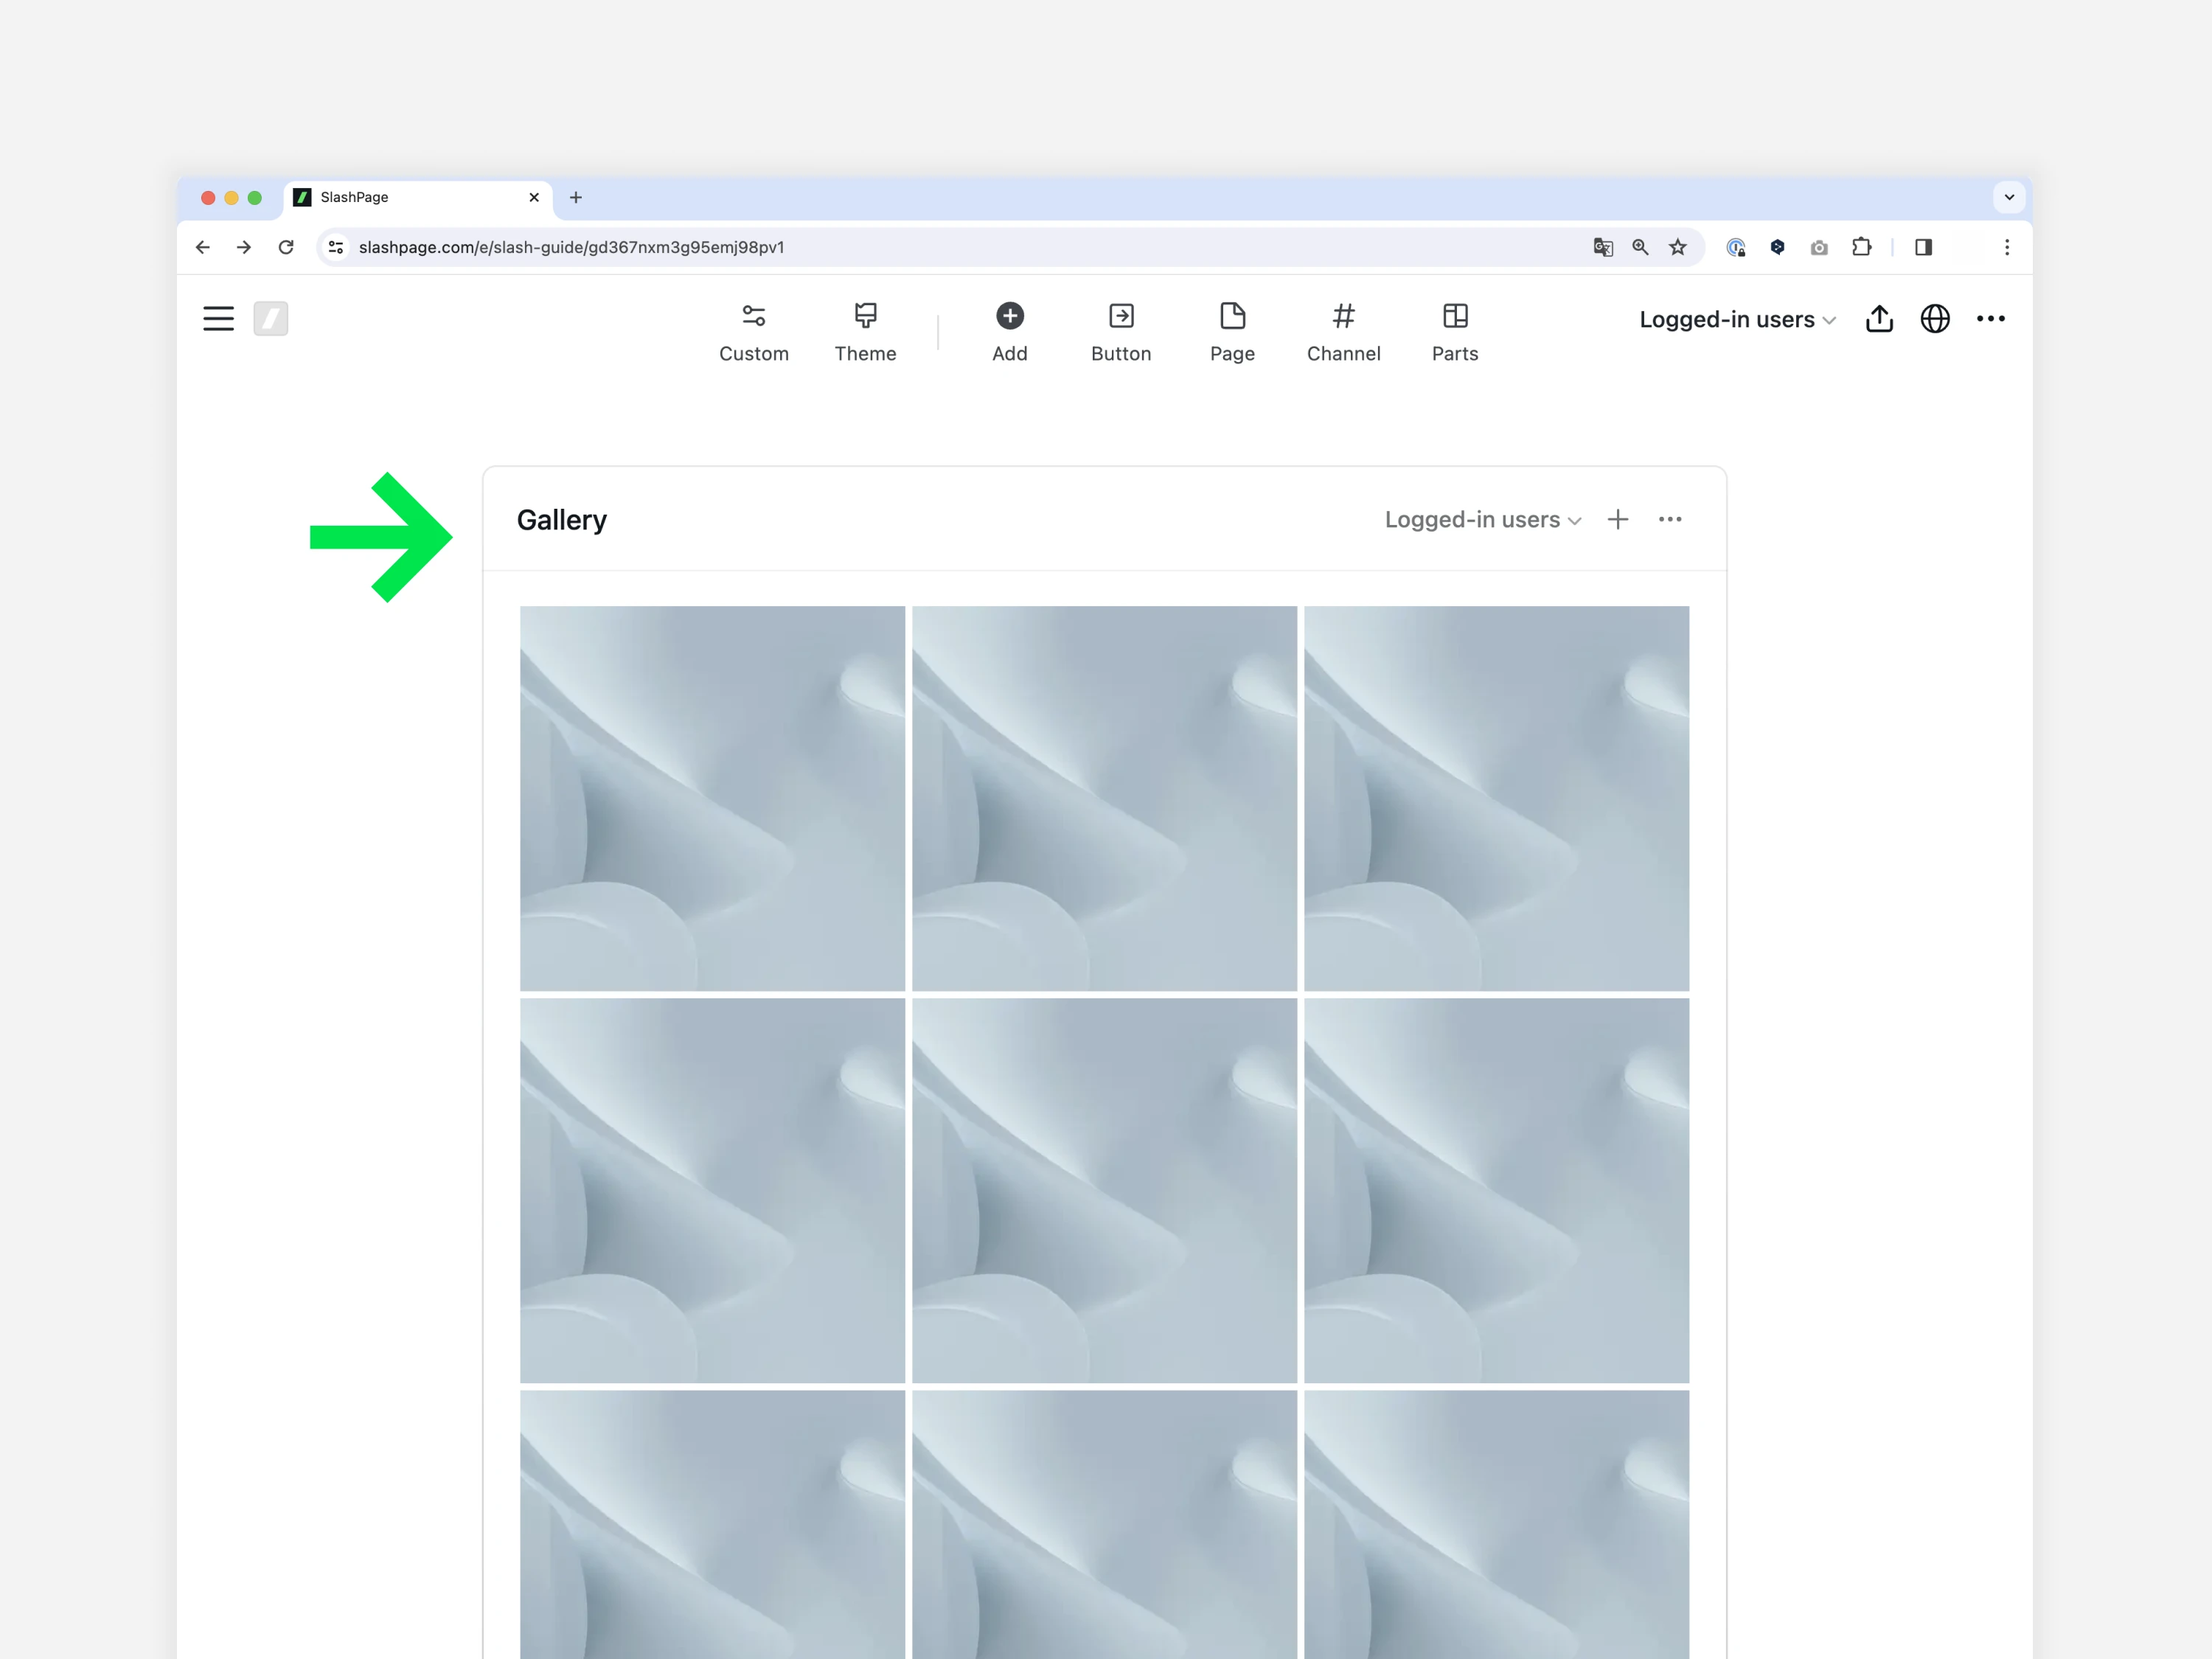Click the zoom magnifier icon in address bar

coord(1640,247)
